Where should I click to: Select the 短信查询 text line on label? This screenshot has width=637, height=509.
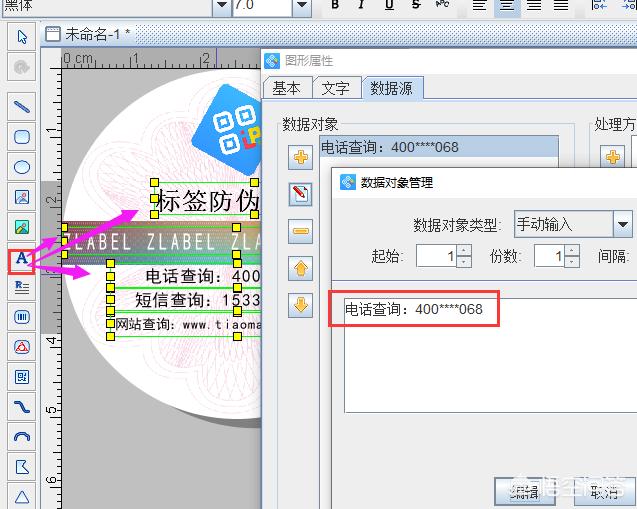(x=197, y=300)
